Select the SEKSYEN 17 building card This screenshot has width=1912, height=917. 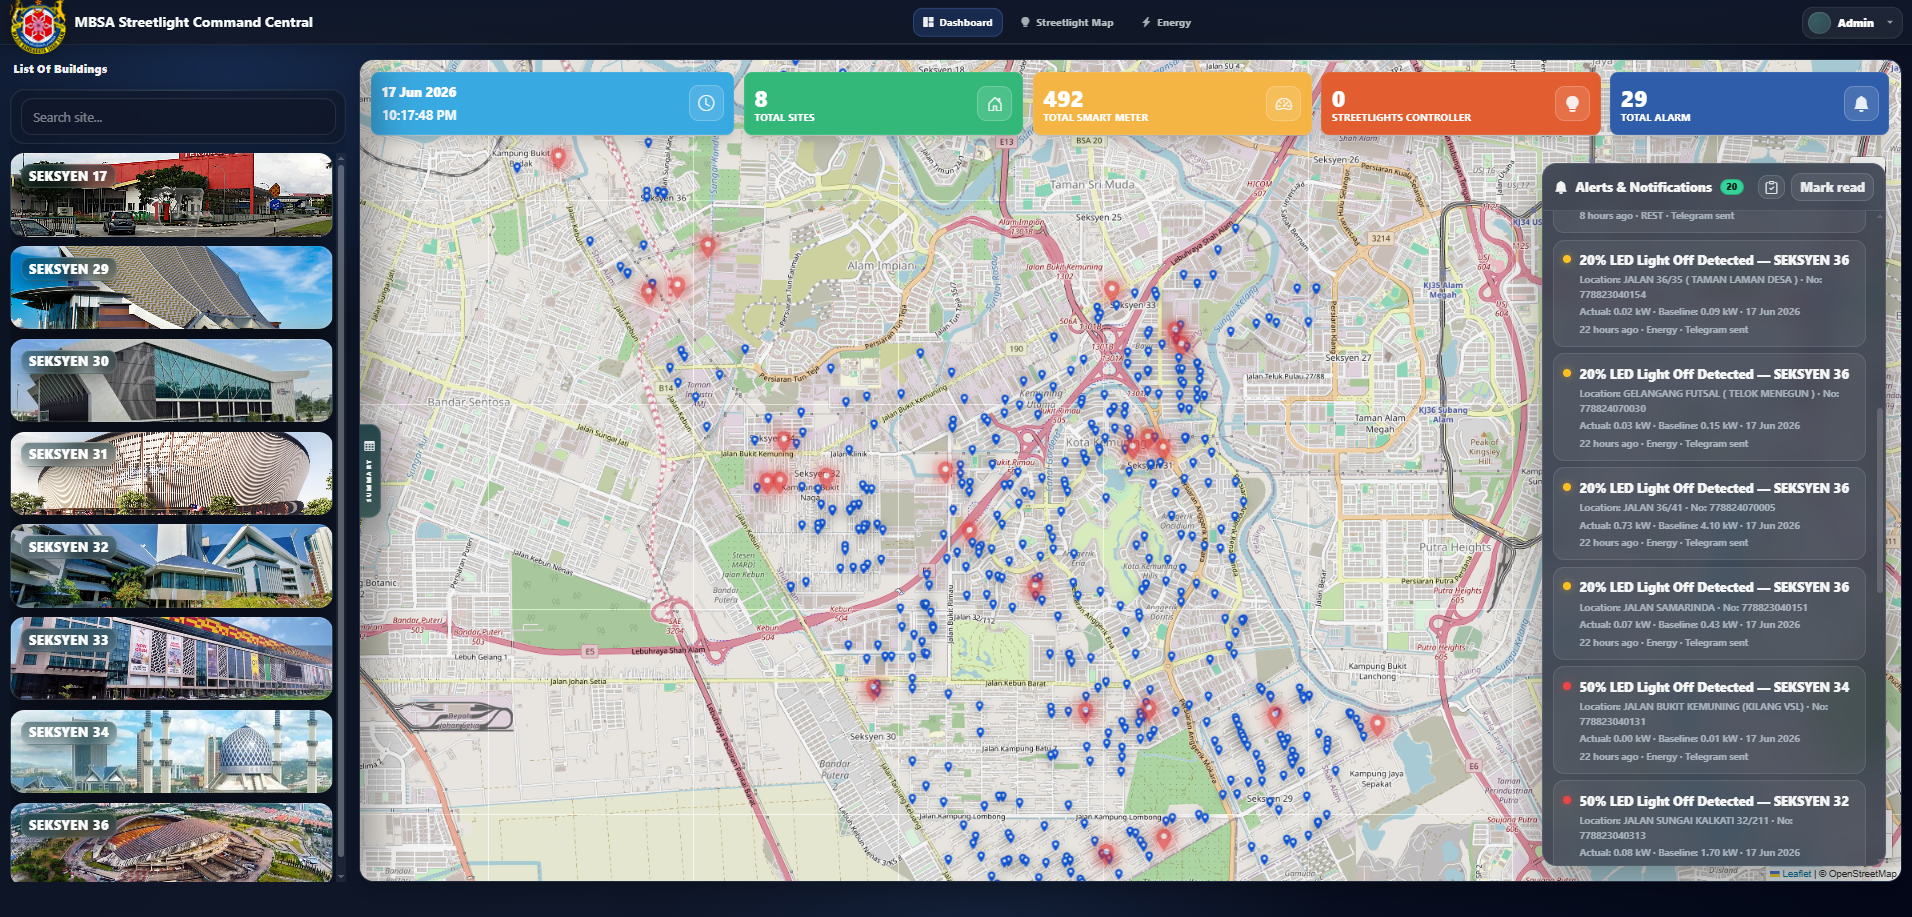pyautogui.click(x=172, y=194)
